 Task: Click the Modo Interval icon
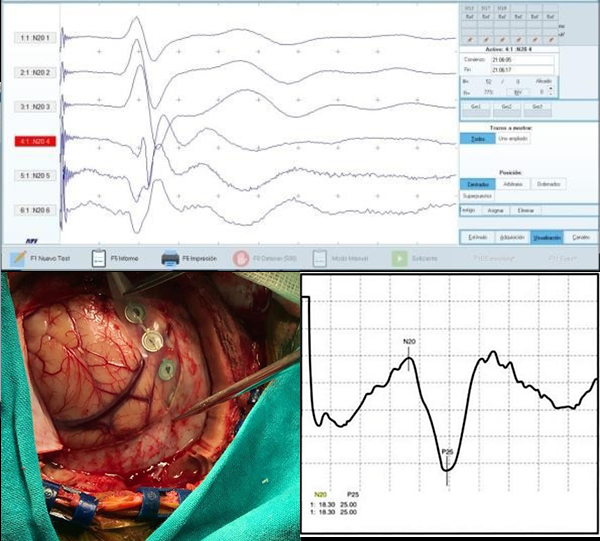[320, 257]
